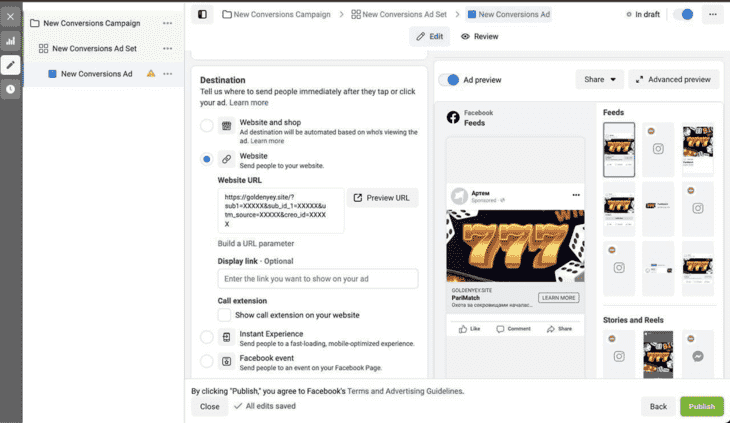Select New Conversions Ad Set in the tree

[95, 48]
